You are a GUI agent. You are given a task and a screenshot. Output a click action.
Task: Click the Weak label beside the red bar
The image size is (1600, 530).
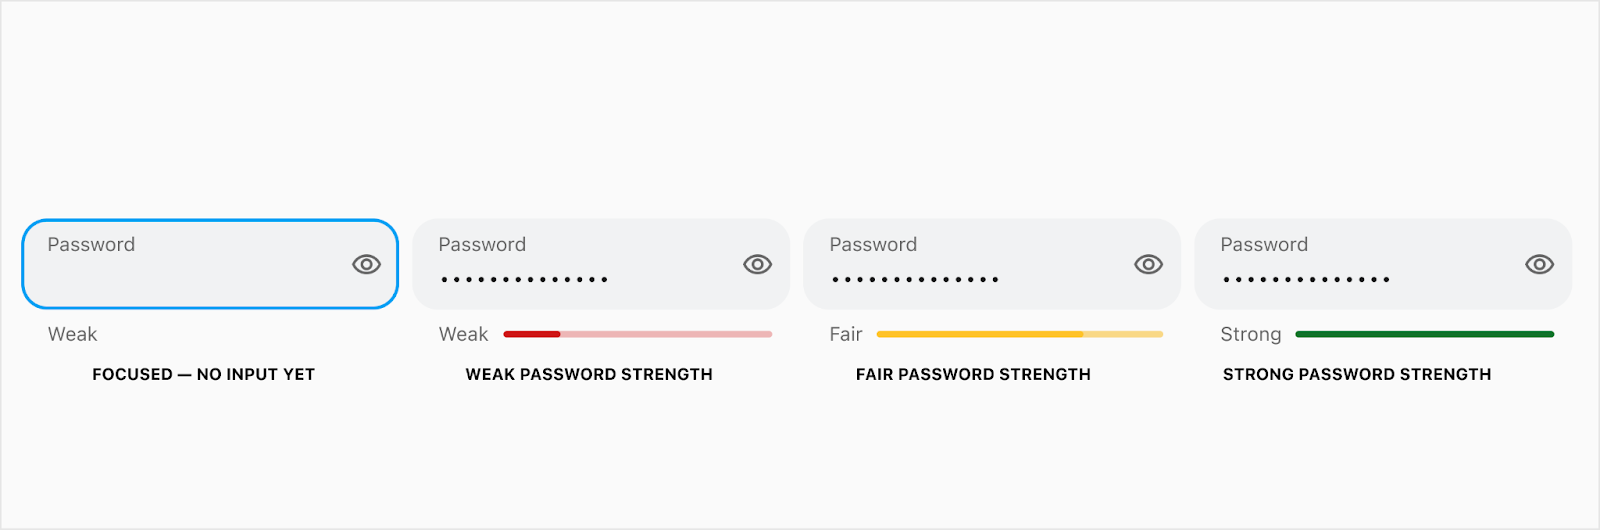pyautogui.click(x=464, y=334)
